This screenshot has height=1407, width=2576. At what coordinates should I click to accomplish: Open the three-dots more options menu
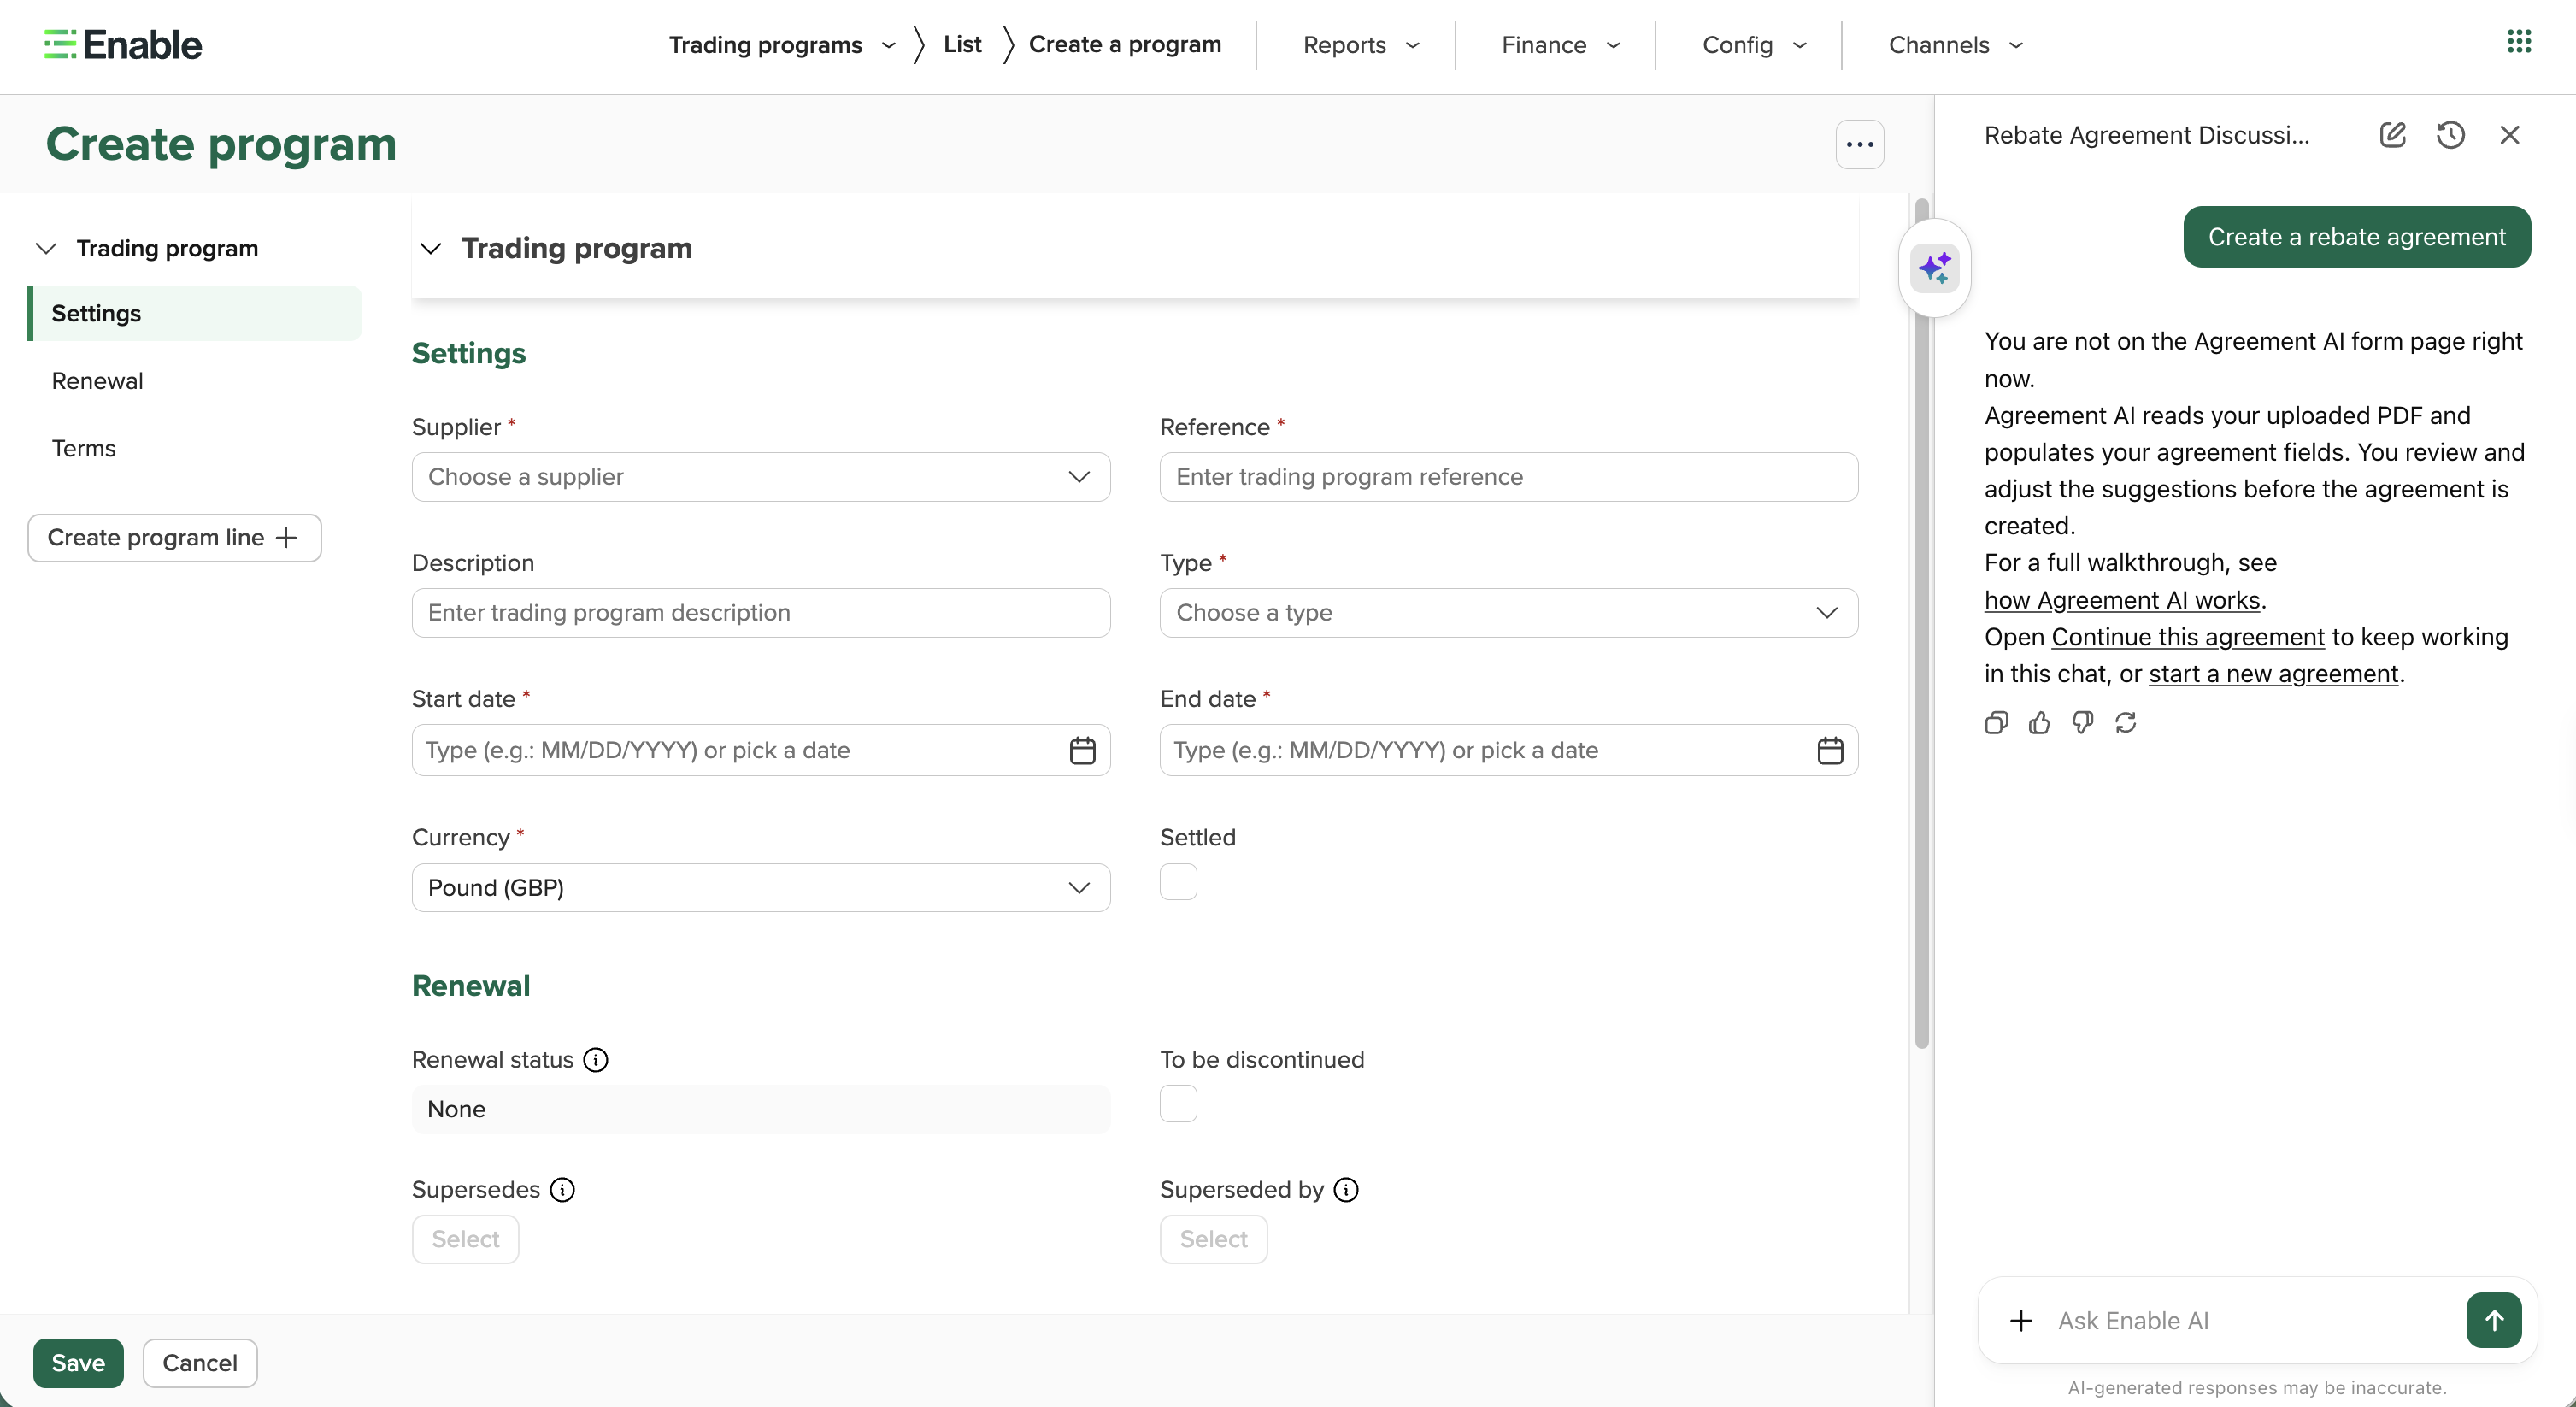coord(1860,145)
